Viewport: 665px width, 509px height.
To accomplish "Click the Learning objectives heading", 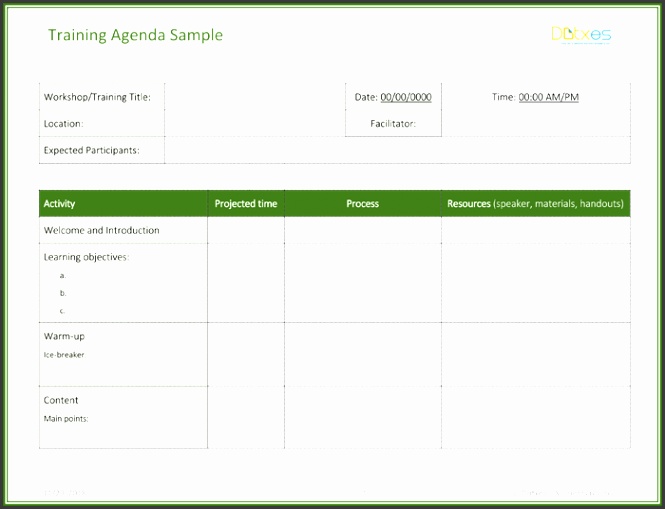I will (x=86, y=257).
